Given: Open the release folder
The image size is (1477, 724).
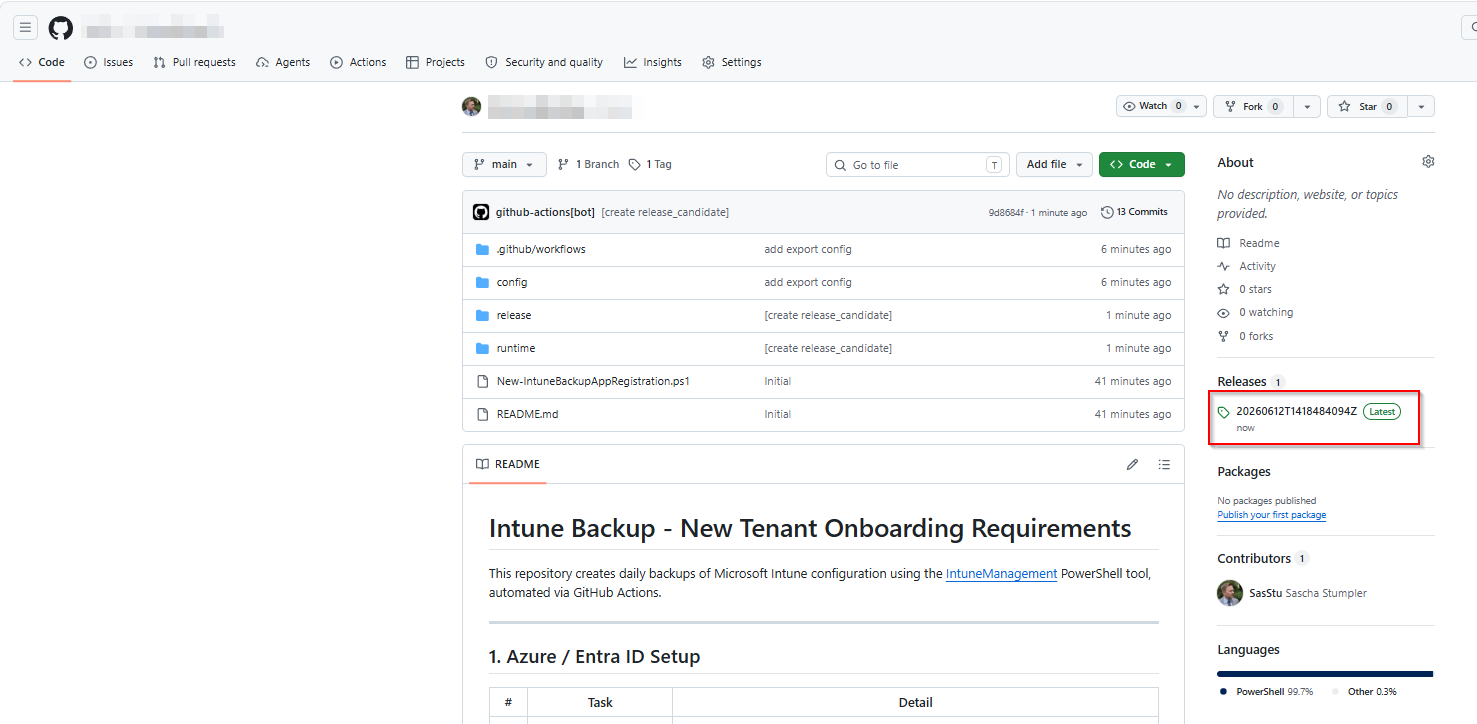Looking at the screenshot, I should (x=514, y=315).
